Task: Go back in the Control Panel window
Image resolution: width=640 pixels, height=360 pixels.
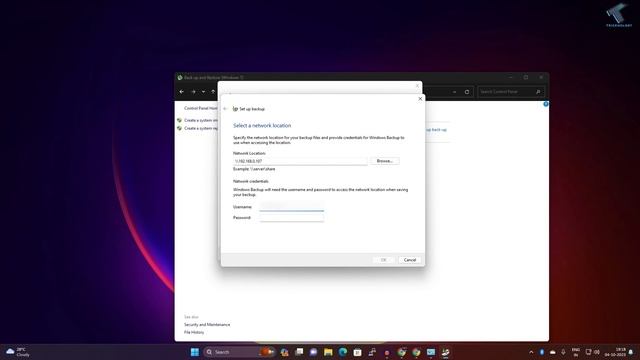Action: pos(182,92)
